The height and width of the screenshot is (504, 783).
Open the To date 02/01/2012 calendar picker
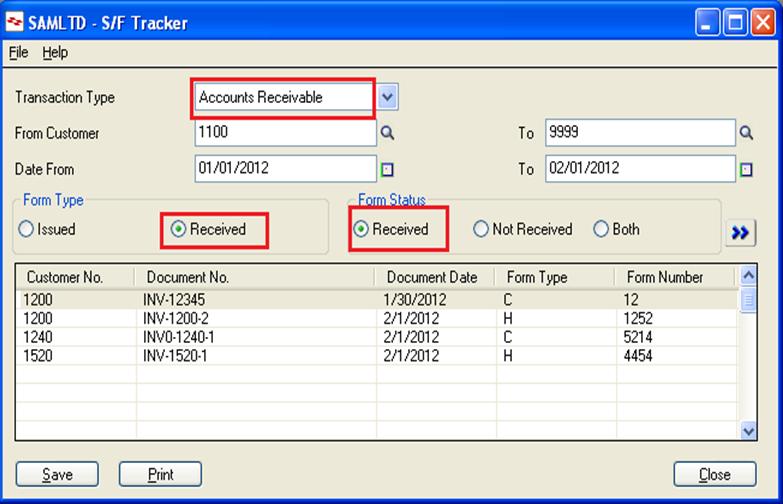(x=747, y=169)
